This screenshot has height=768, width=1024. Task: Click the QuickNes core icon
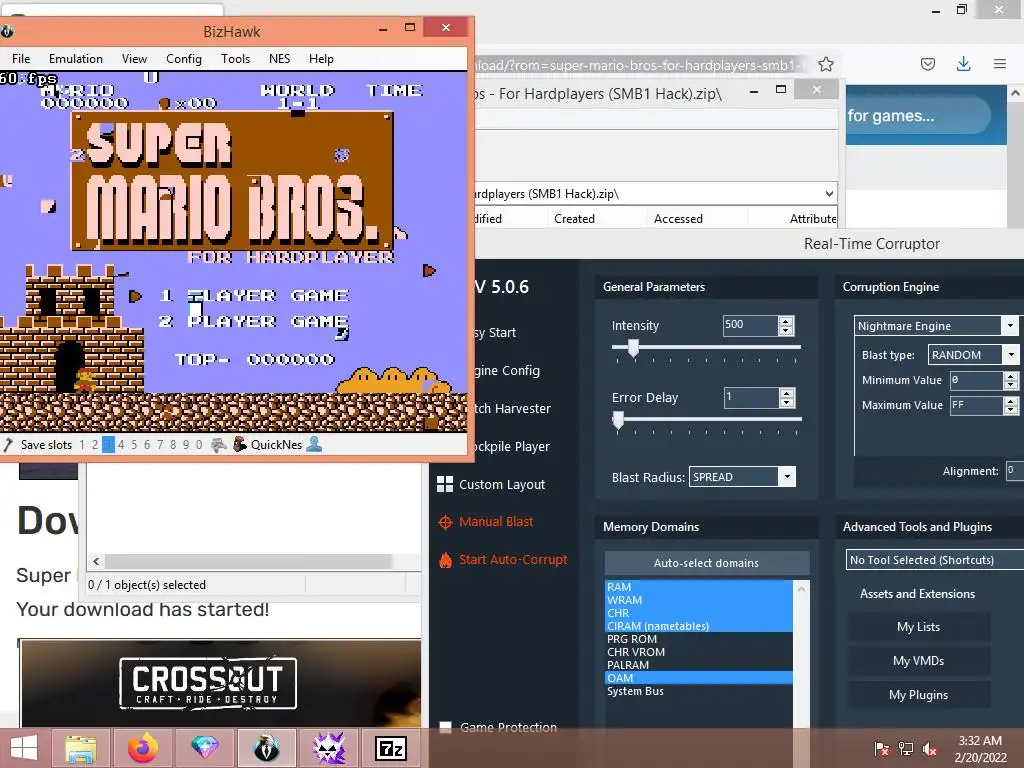[240, 445]
